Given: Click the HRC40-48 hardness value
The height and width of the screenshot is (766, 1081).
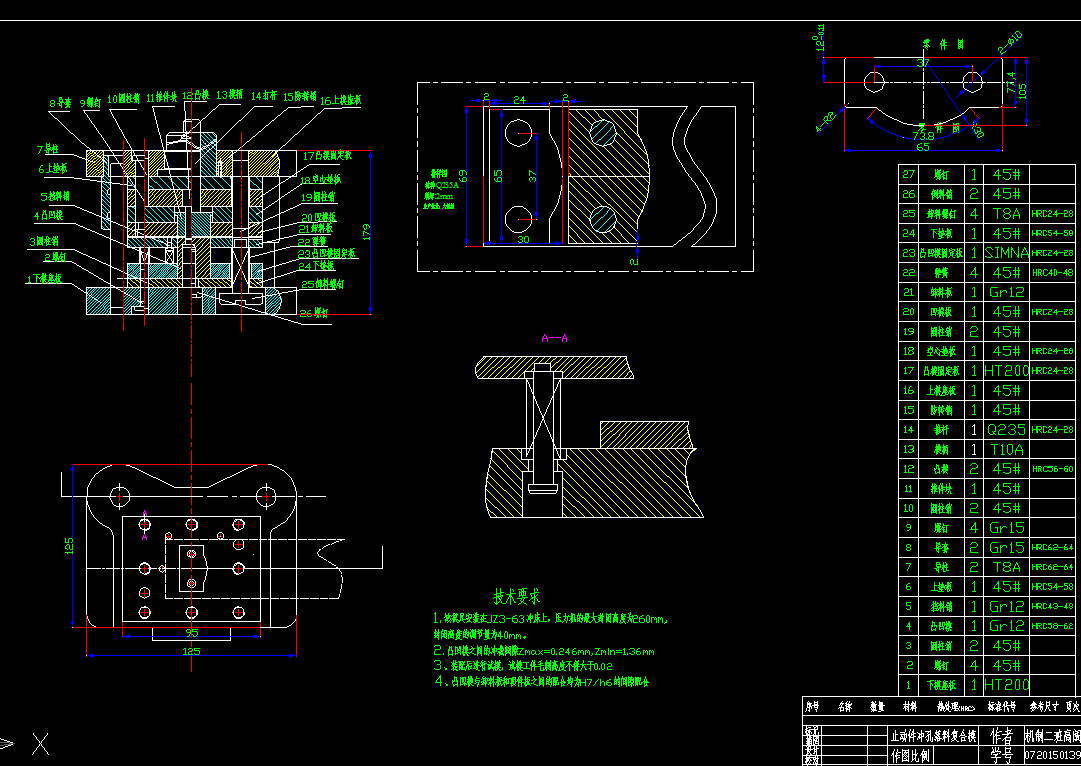Looking at the screenshot, I should [1053, 272].
